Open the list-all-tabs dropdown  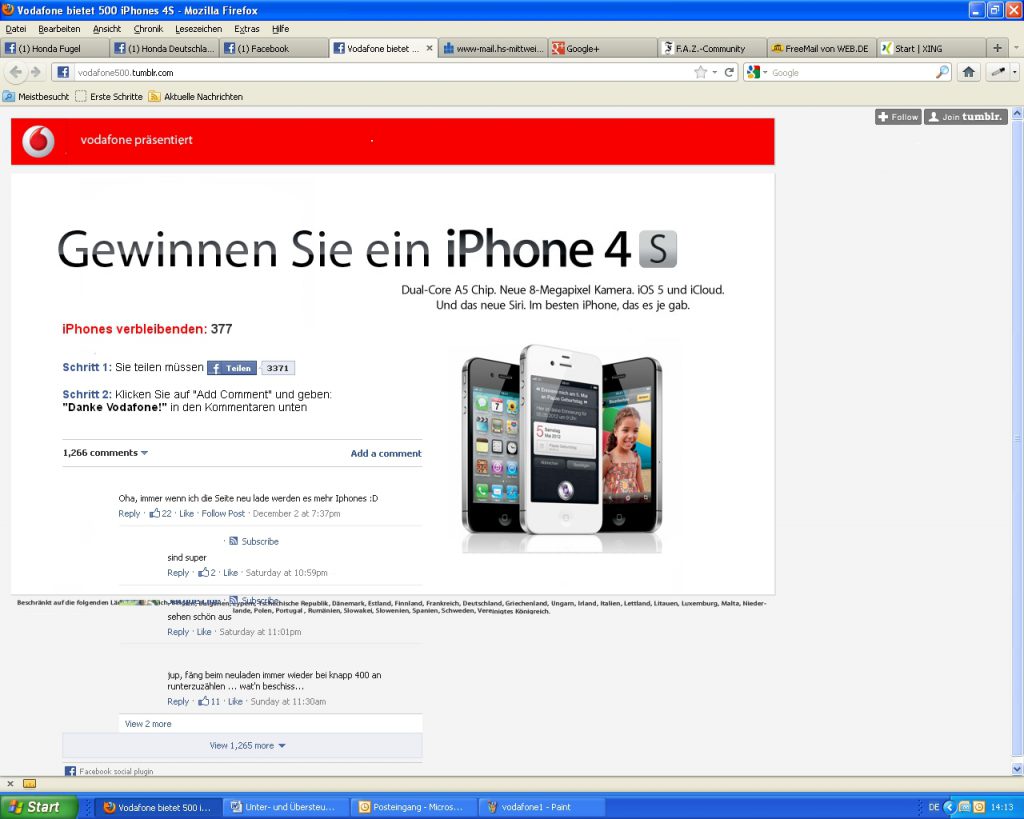click(x=1016, y=48)
